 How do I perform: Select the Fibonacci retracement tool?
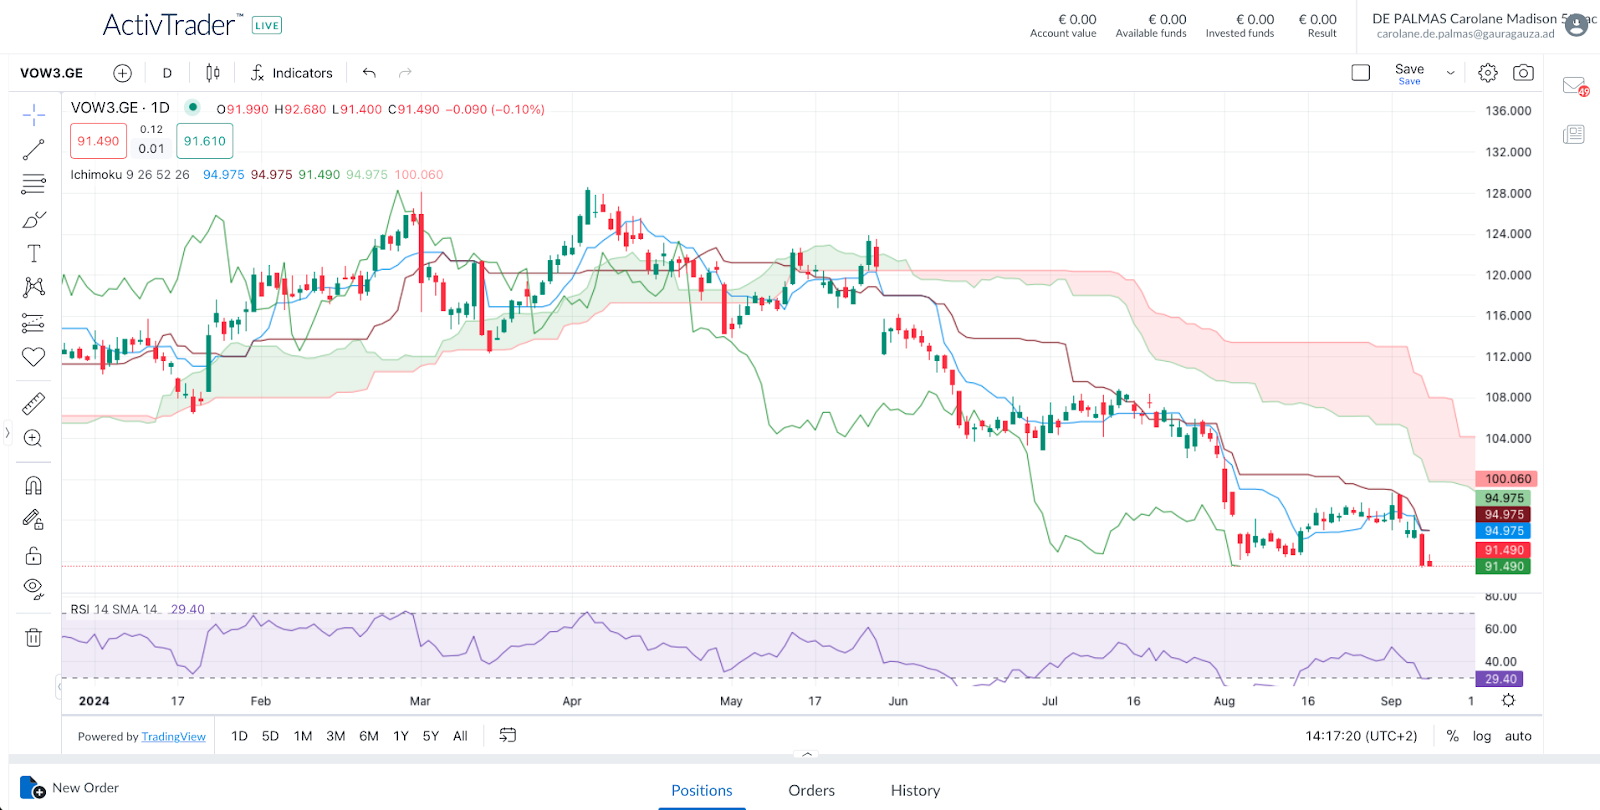click(x=33, y=184)
